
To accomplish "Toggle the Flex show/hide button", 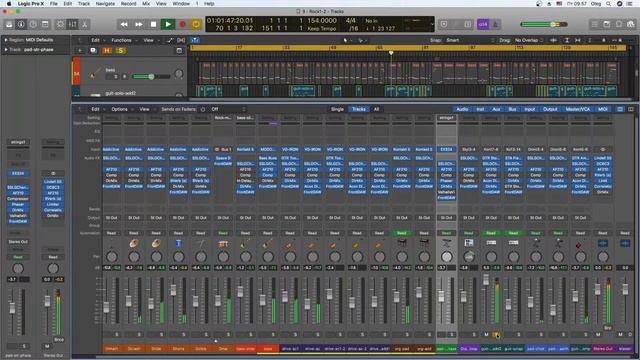I will coord(181,40).
